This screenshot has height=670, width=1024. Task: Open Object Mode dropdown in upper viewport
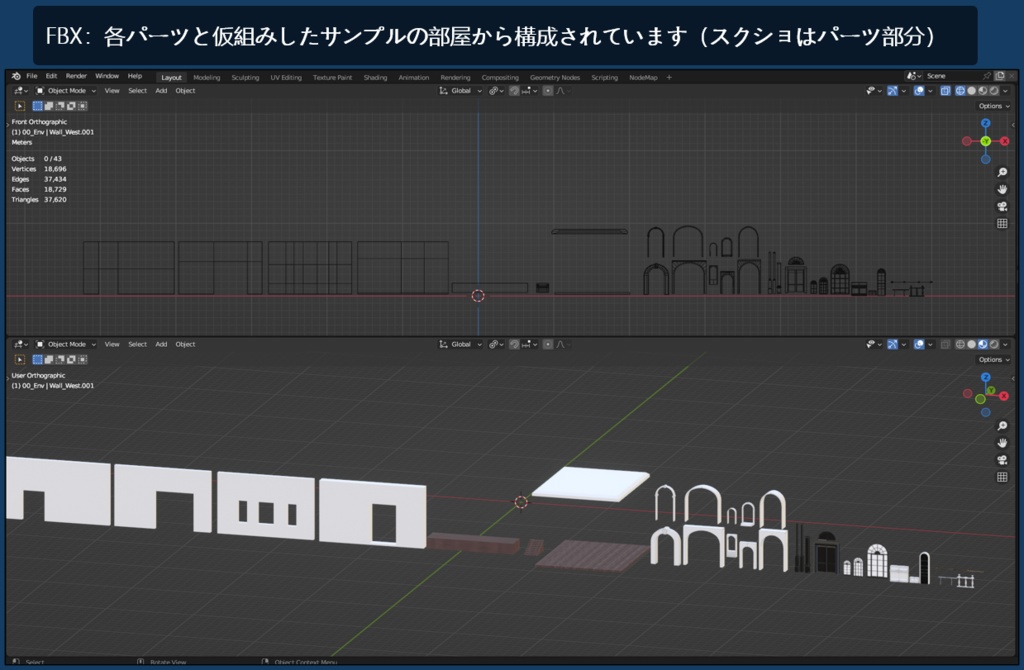pyautogui.click(x=65, y=91)
